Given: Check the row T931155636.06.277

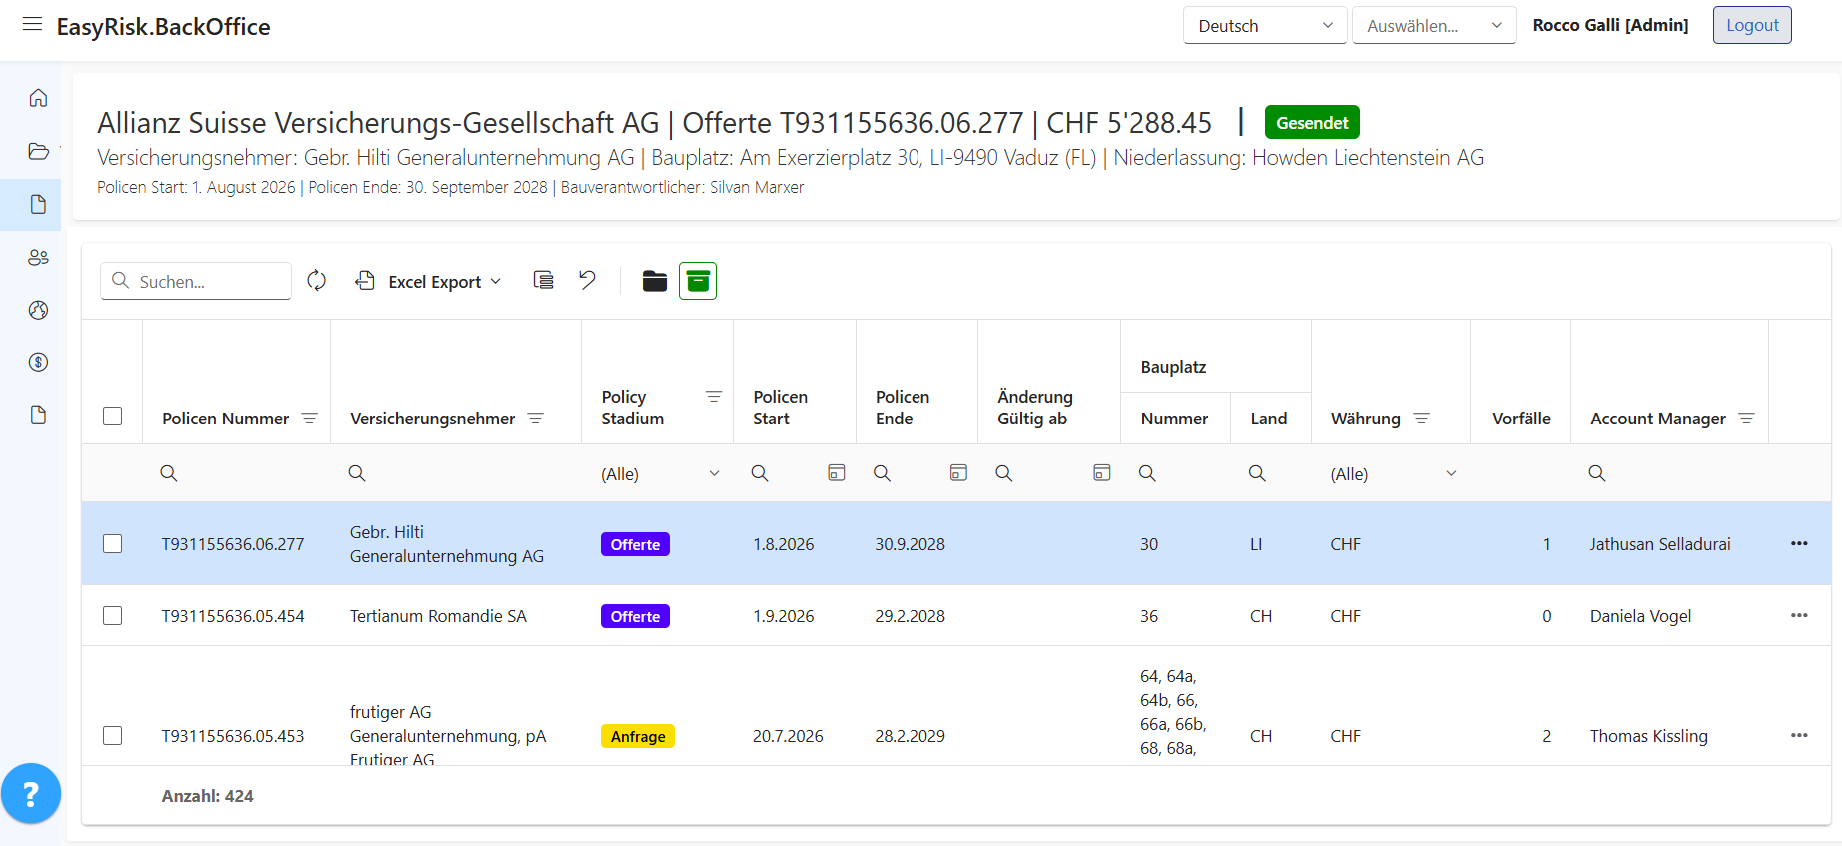Looking at the screenshot, I should pyautogui.click(x=113, y=543).
